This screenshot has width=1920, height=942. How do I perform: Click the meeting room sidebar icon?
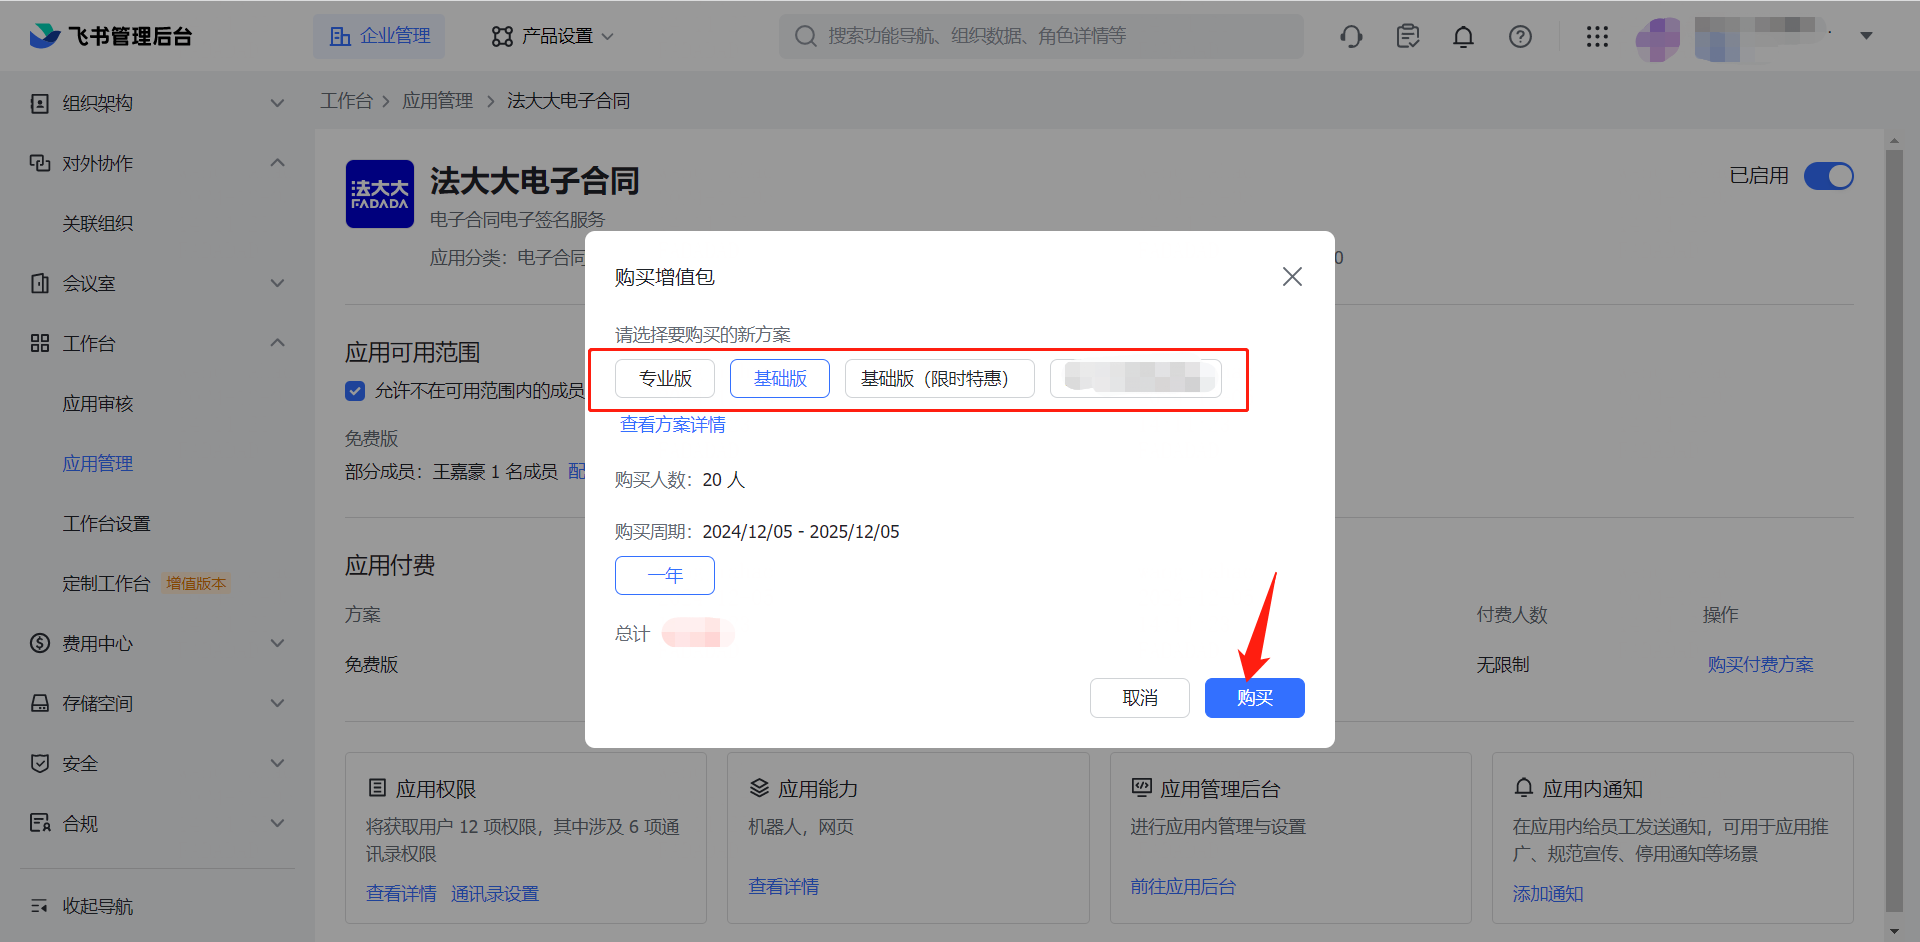(40, 283)
